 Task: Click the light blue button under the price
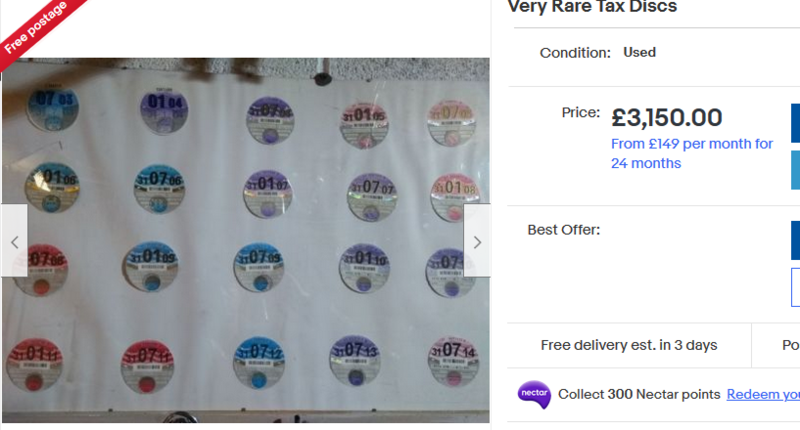(x=795, y=170)
